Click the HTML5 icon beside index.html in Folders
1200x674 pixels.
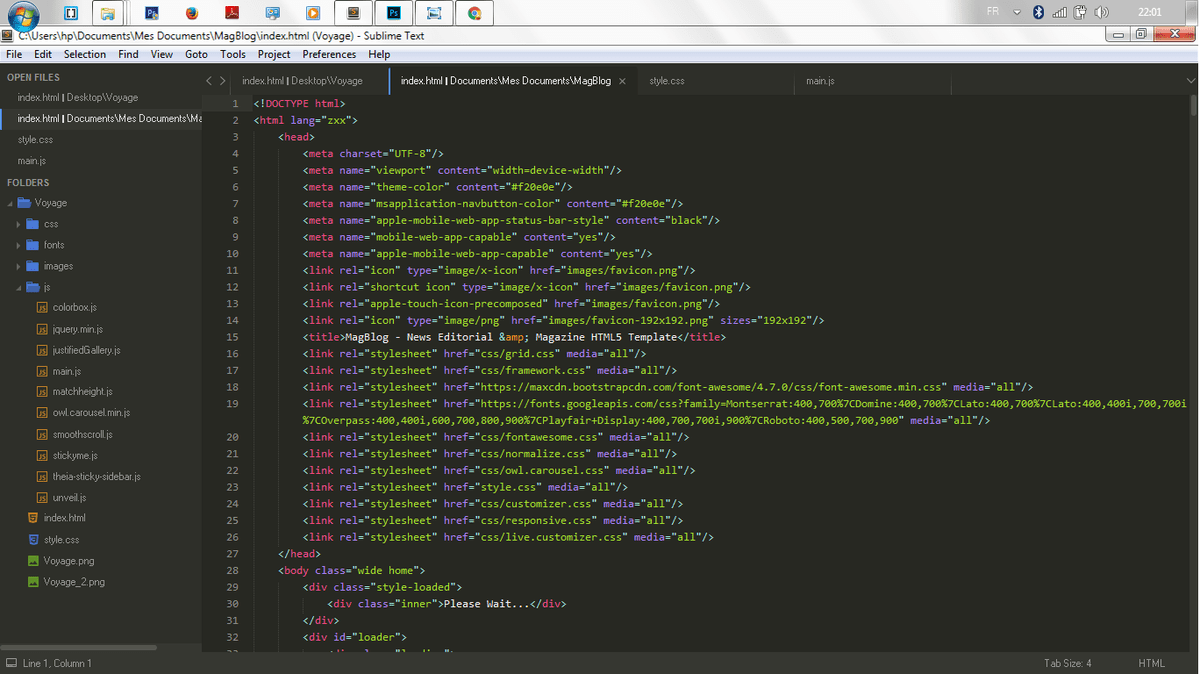[x=33, y=518]
